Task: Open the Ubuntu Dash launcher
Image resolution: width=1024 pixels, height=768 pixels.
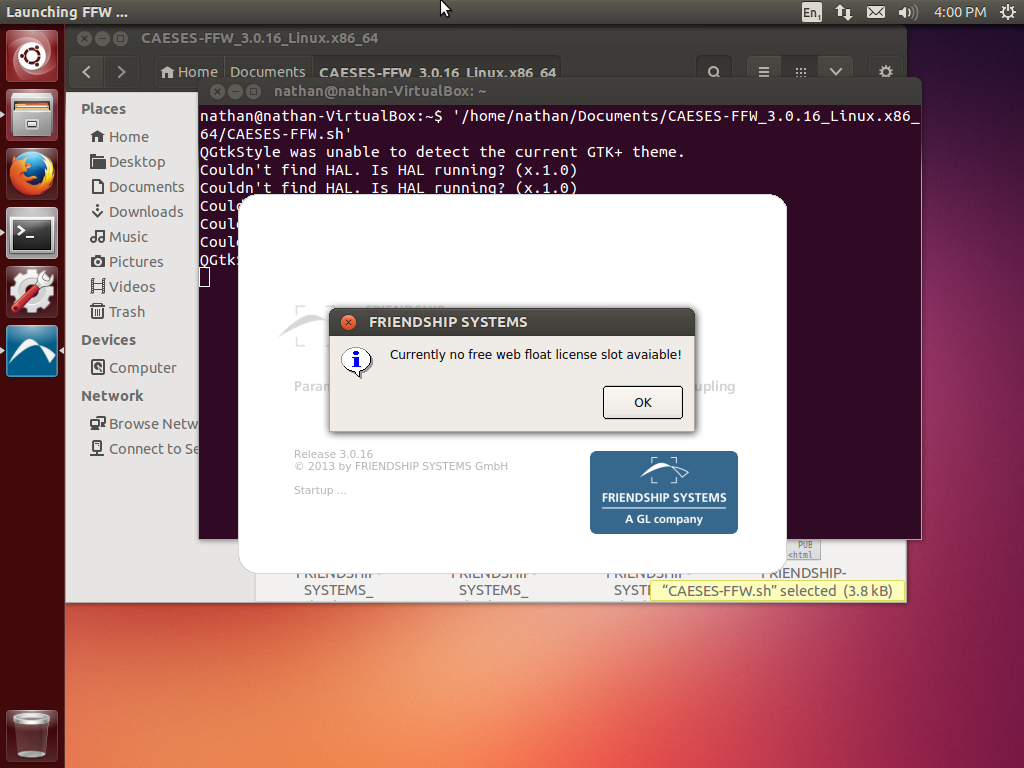Action: click(x=32, y=56)
